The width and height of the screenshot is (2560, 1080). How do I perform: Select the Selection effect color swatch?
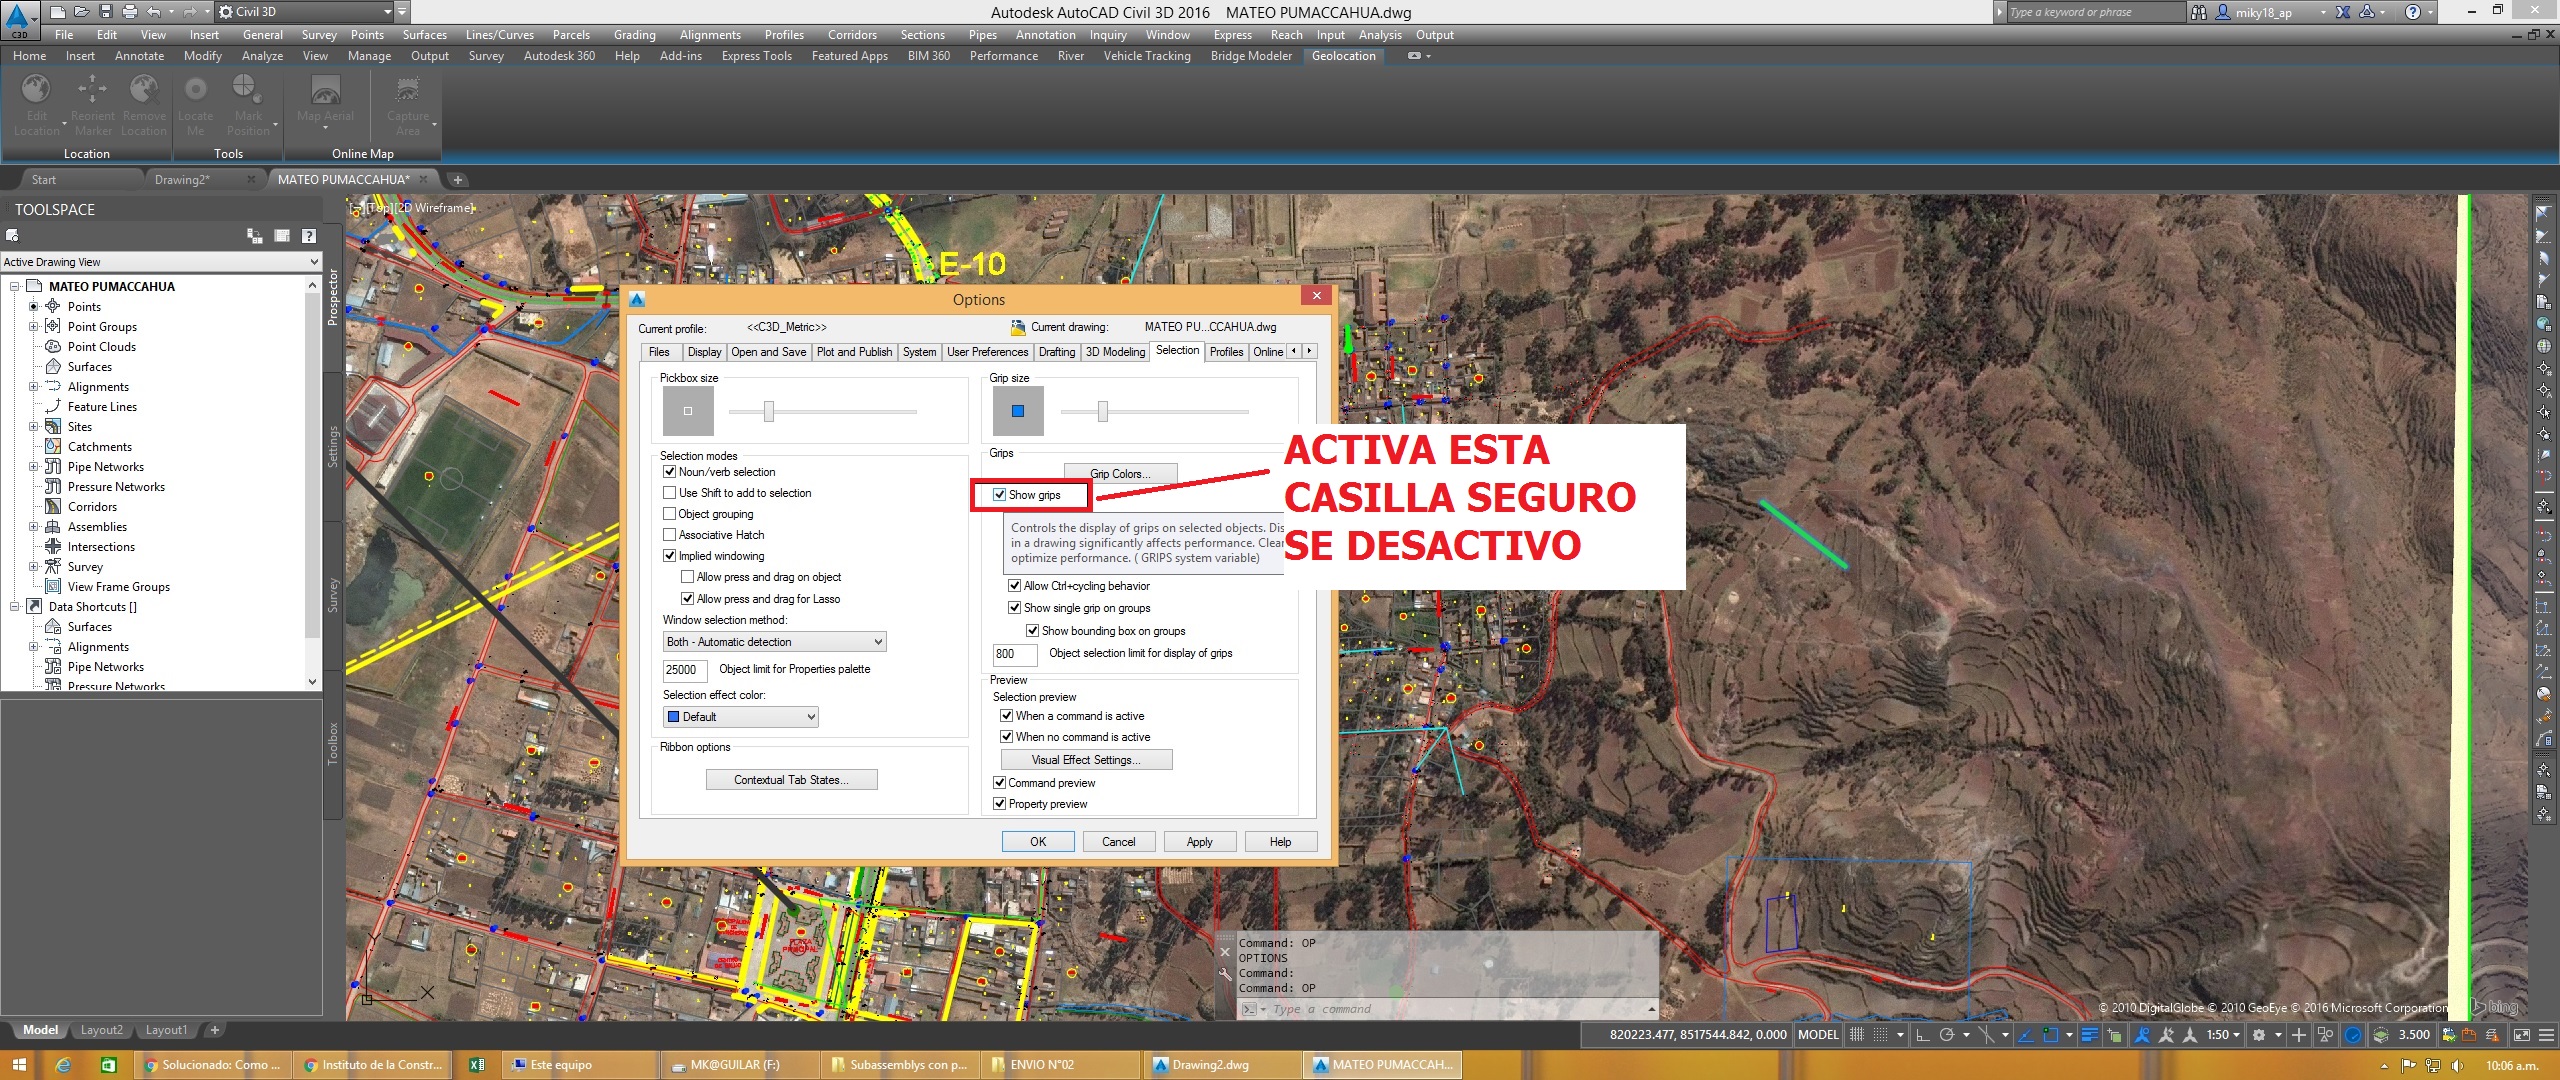674,715
